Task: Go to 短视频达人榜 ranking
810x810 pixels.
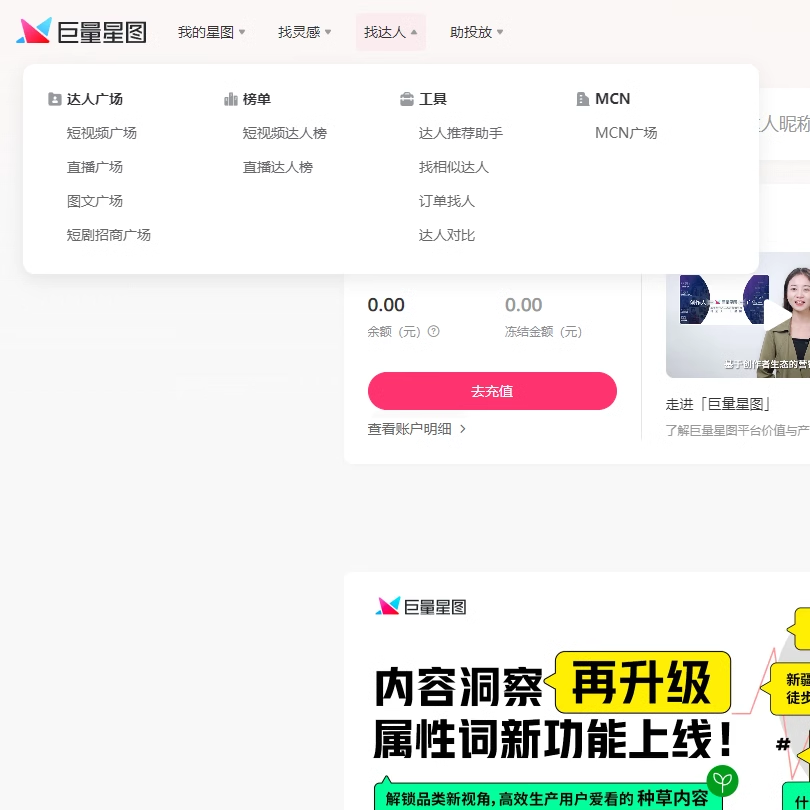Action: click(x=285, y=133)
